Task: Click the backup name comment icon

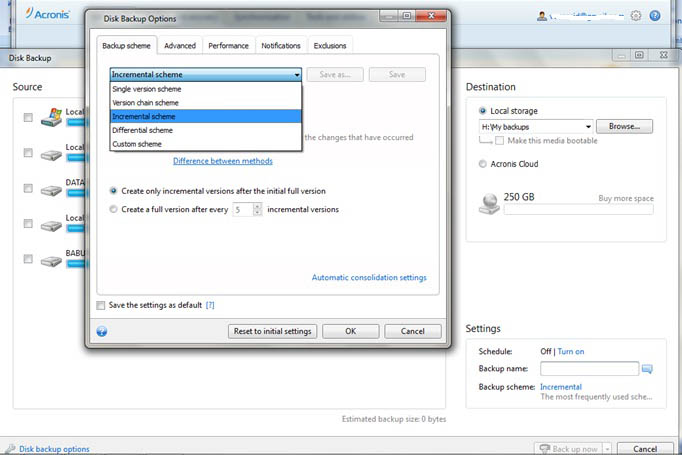Action: click(647, 369)
